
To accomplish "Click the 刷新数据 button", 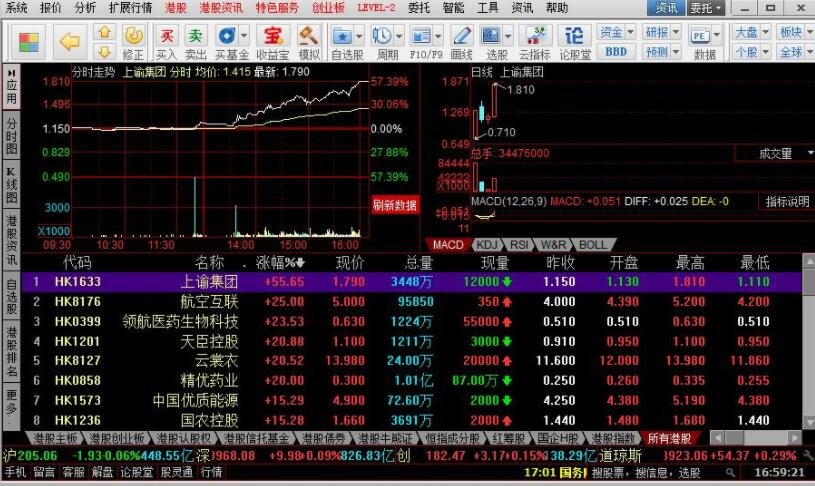I will click(395, 205).
